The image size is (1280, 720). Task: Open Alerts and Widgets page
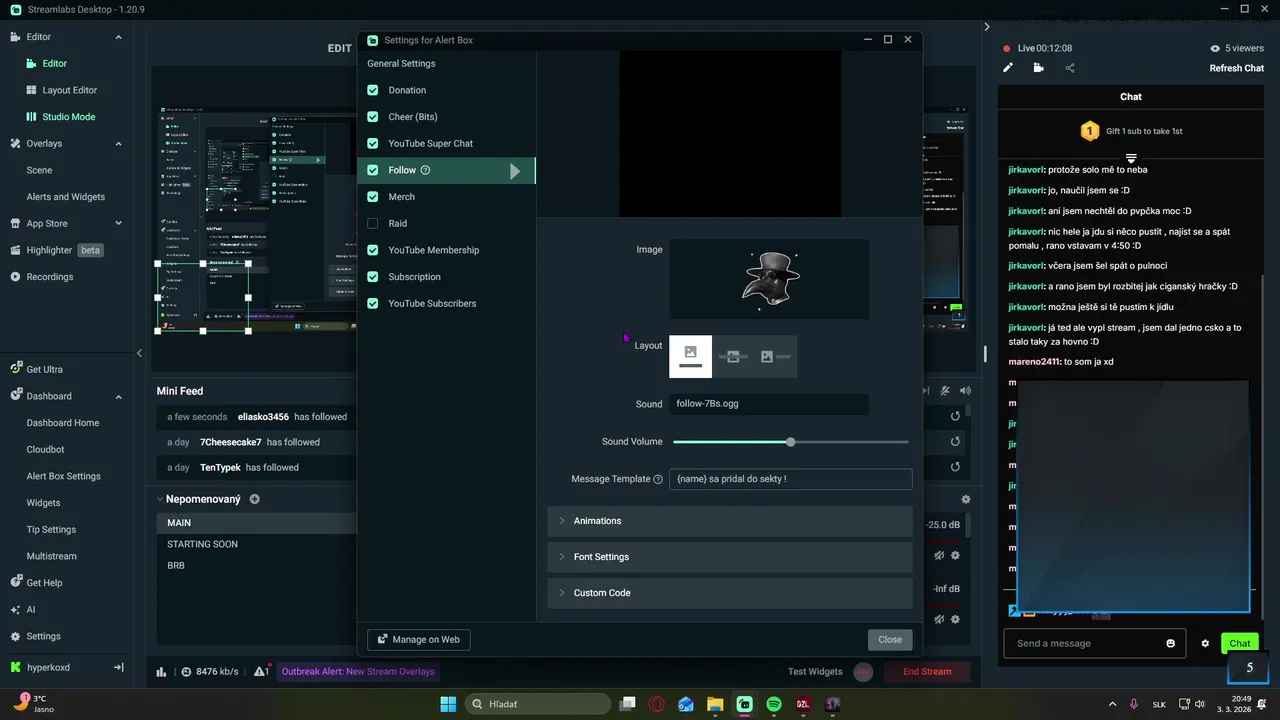(x=66, y=197)
